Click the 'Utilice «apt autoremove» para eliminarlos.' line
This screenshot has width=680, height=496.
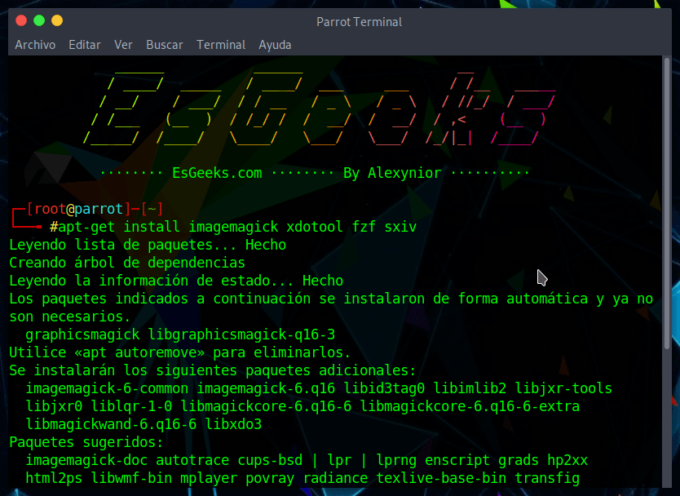(180, 352)
